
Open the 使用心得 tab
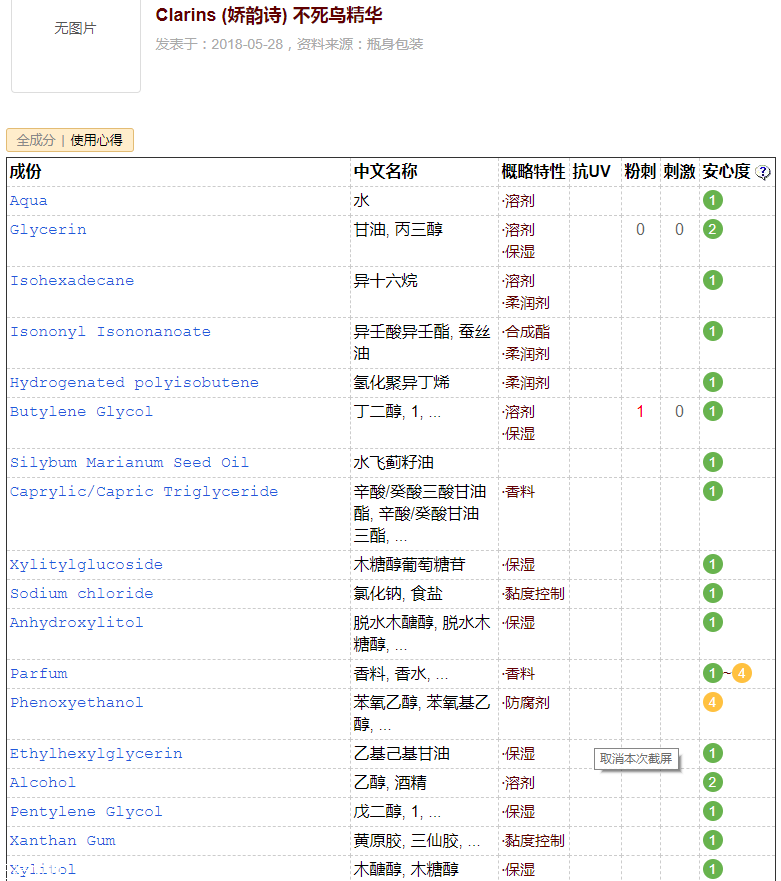click(96, 140)
